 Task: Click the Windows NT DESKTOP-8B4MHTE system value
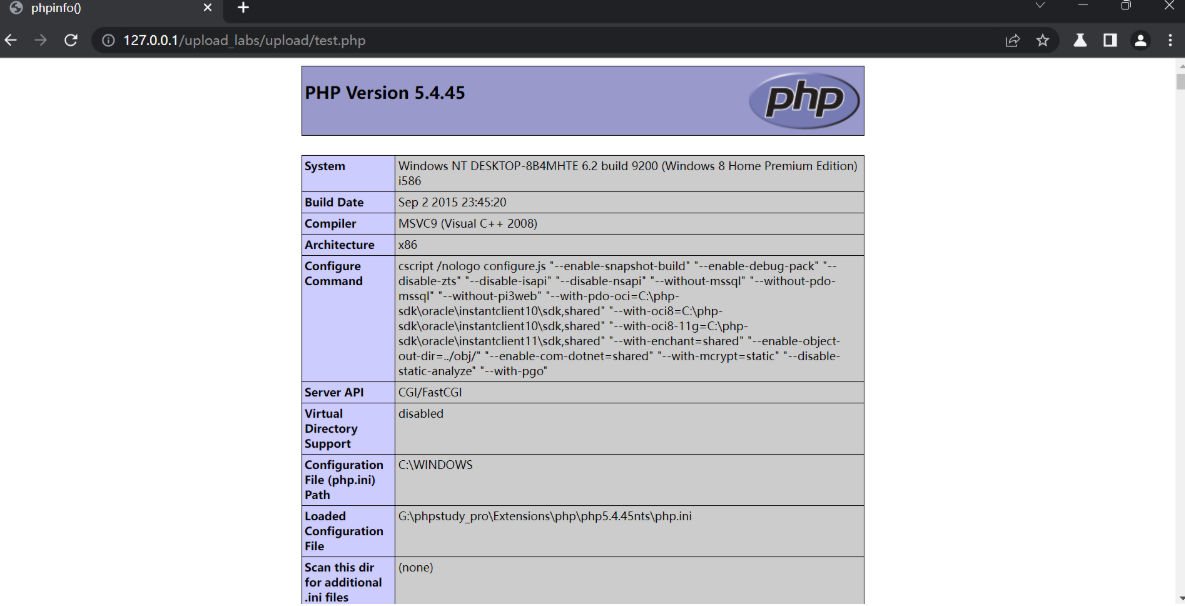(628, 174)
